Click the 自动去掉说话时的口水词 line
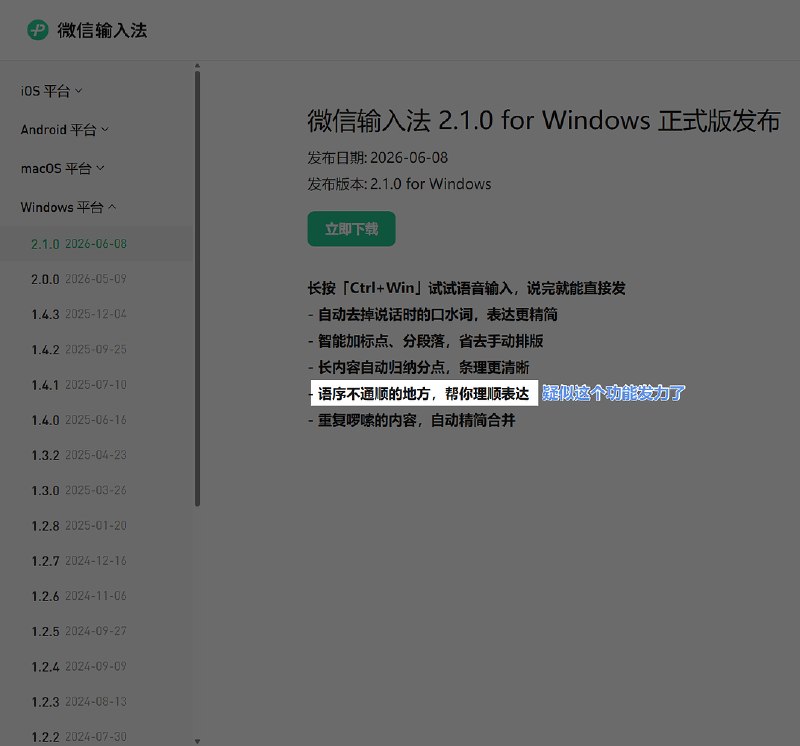The image size is (800, 746). pos(433,315)
